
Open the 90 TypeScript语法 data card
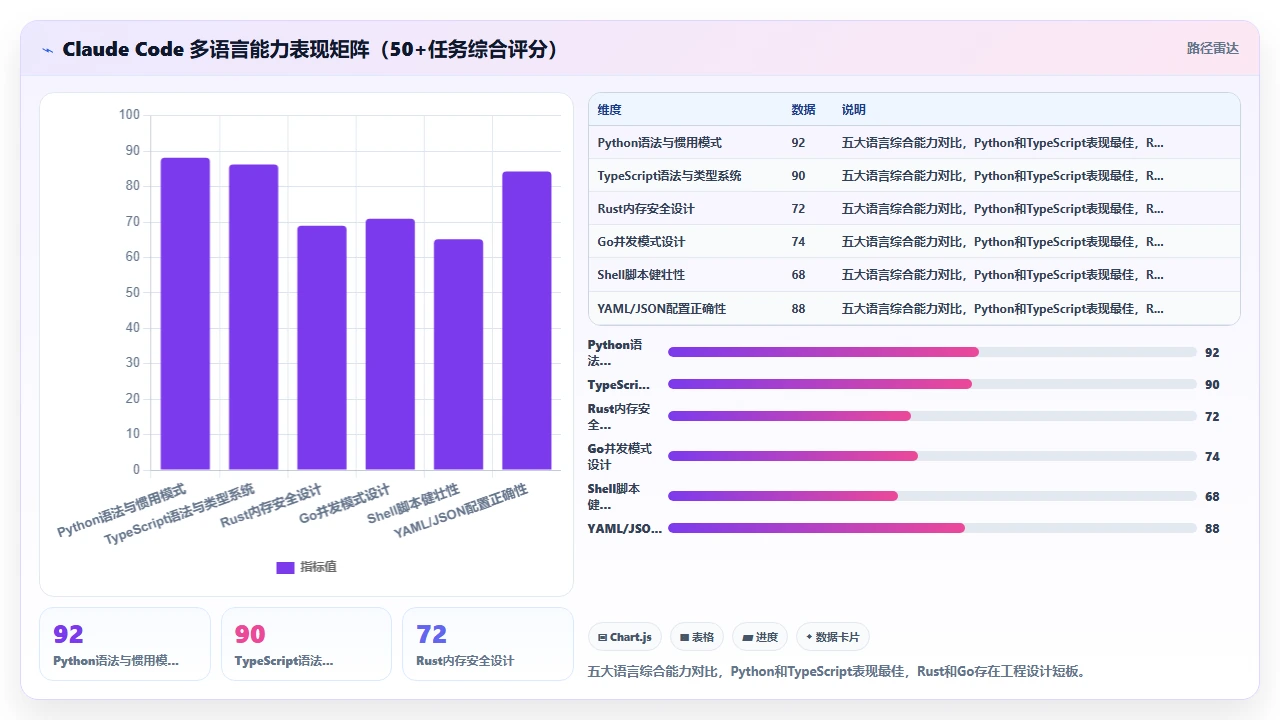coord(306,644)
